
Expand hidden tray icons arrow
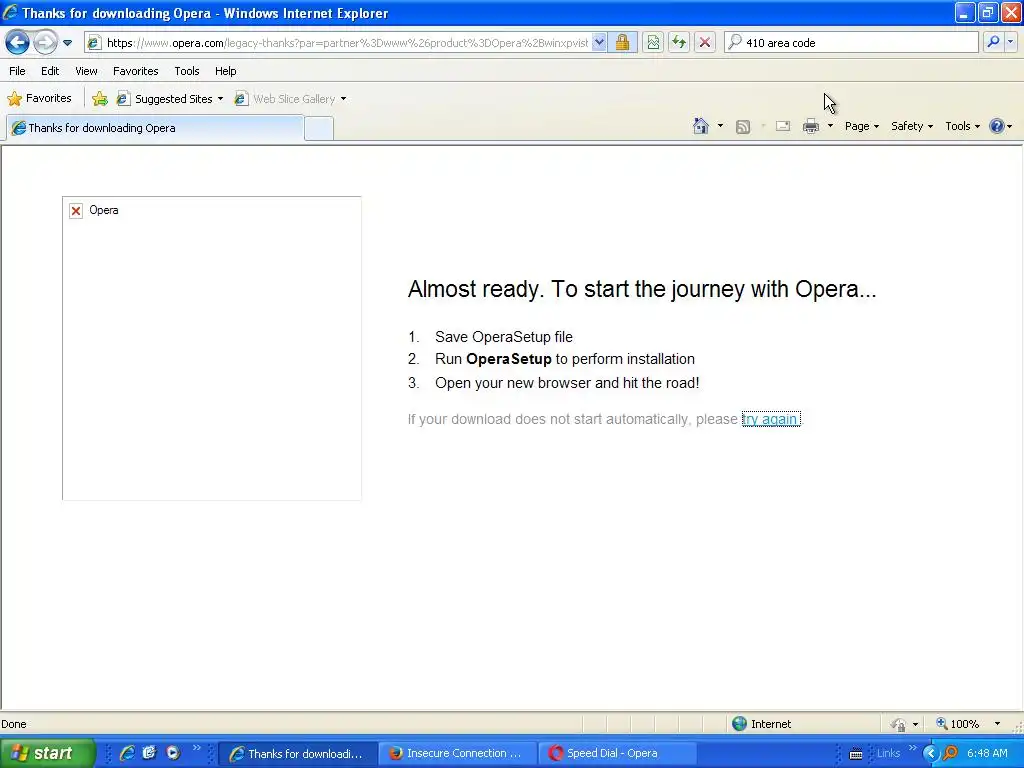coord(930,754)
